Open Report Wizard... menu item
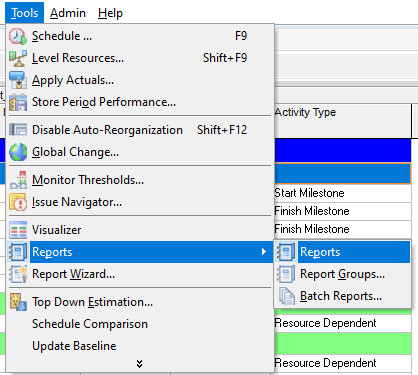Image resolution: width=418 pixels, height=375 pixels. (x=140, y=274)
